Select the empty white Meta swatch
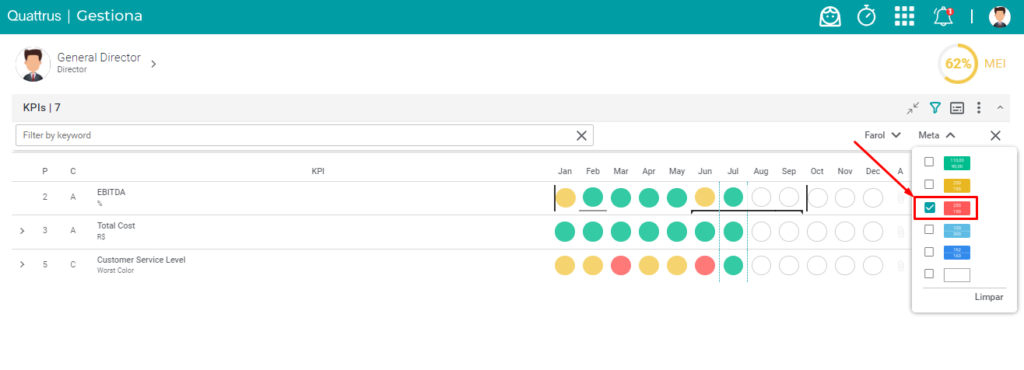This screenshot has width=1024, height=370. [957, 275]
